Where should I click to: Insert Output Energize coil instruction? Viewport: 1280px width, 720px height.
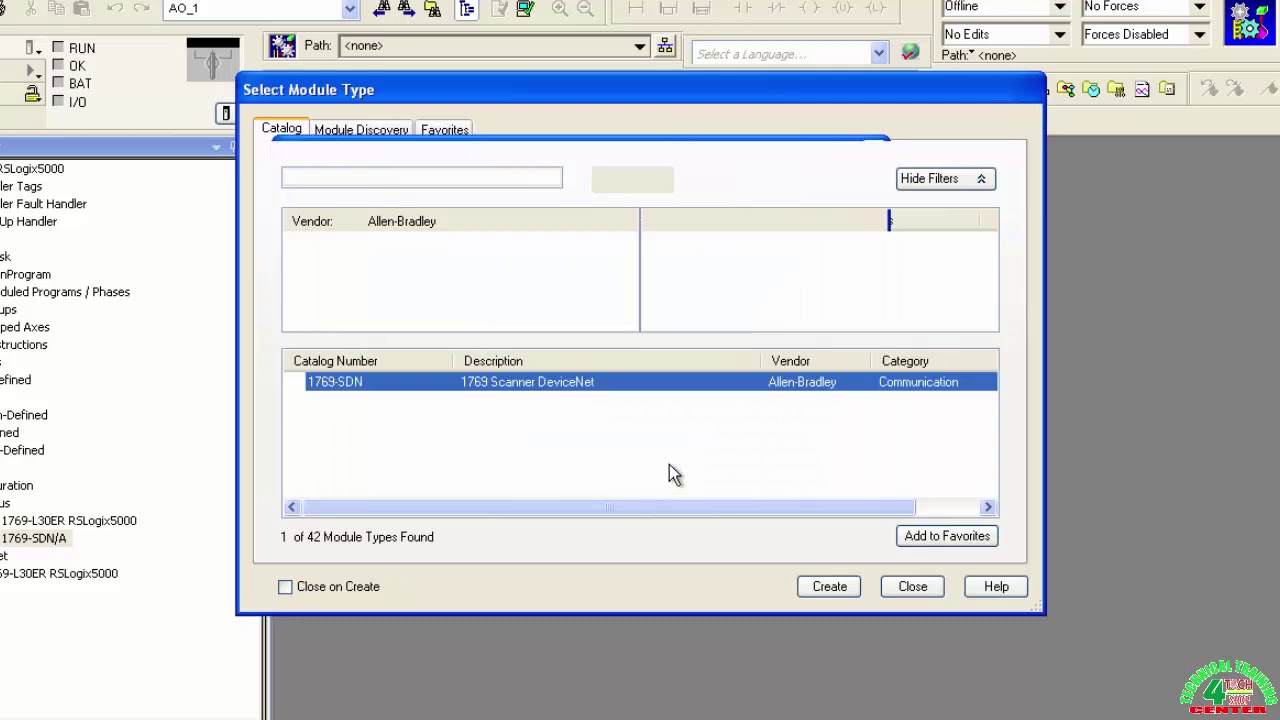coord(810,8)
